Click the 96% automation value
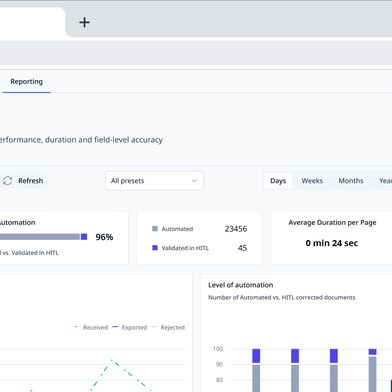This screenshot has height=392, width=392. [104, 237]
